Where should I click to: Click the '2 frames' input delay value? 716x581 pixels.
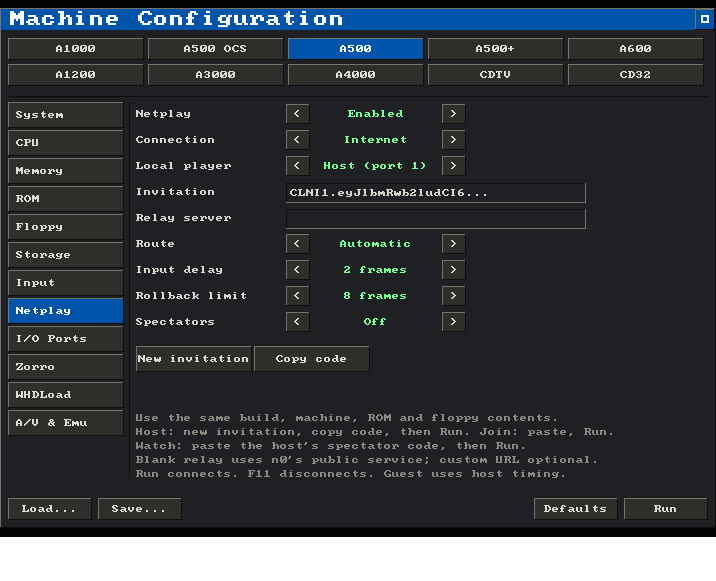[x=375, y=270]
